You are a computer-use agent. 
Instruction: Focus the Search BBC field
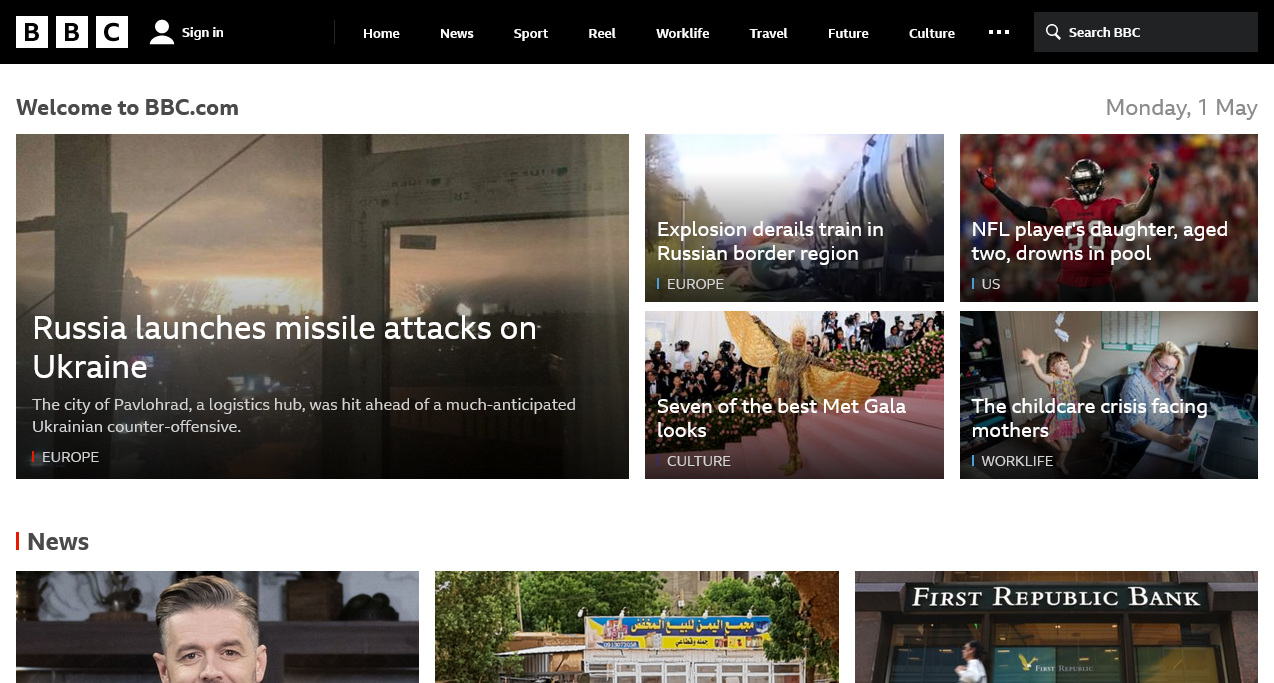(x=1146, y=32)
